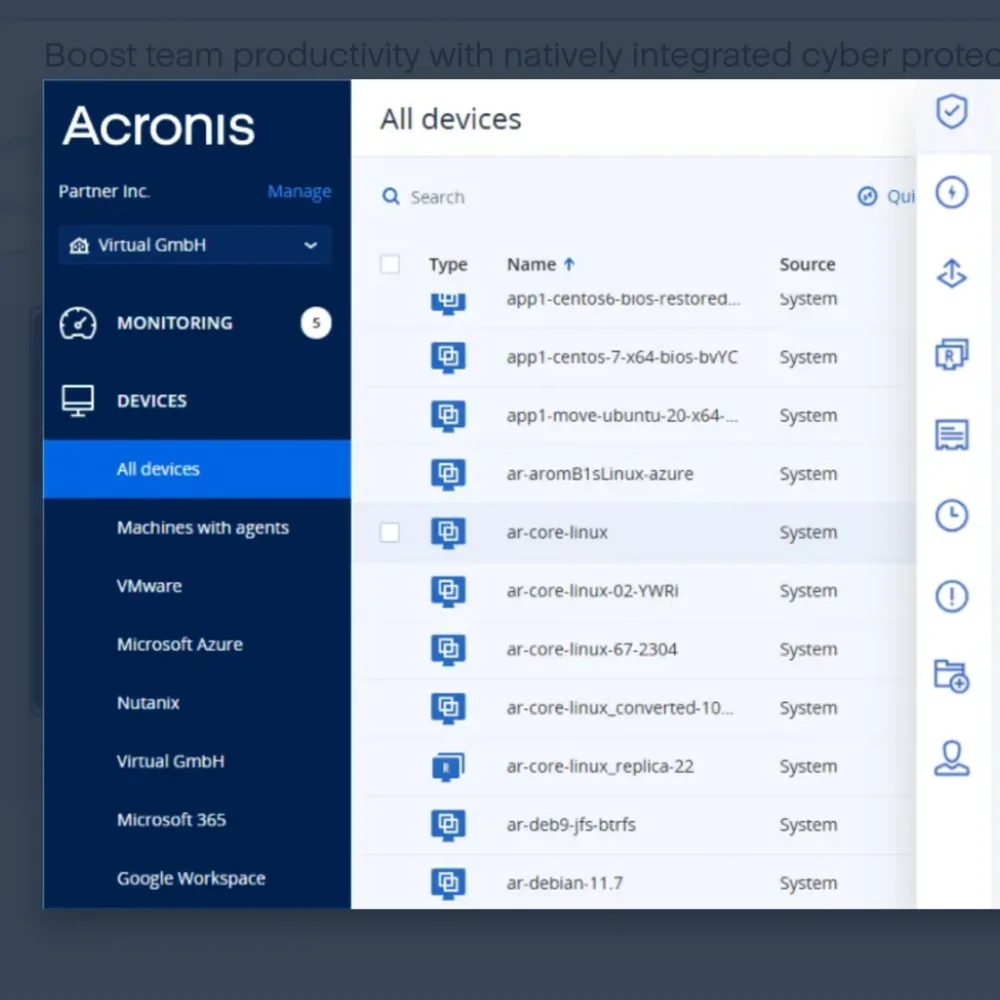Select the lightning quick actions icon
This screenshot has height=1000, width=1000.
pyautogui.click(x=951, y=193)
